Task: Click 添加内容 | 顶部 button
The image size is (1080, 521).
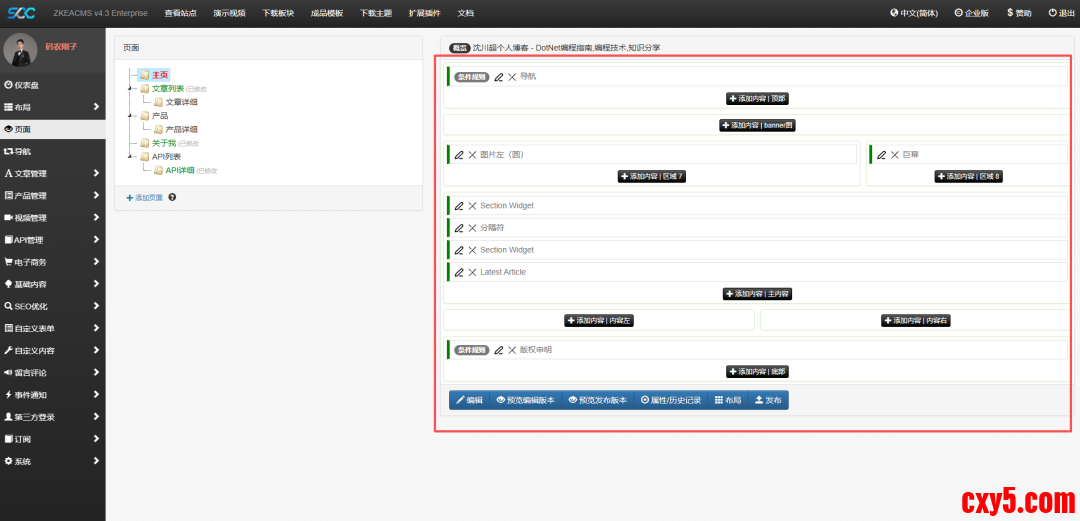Action: tap(757, 99)
